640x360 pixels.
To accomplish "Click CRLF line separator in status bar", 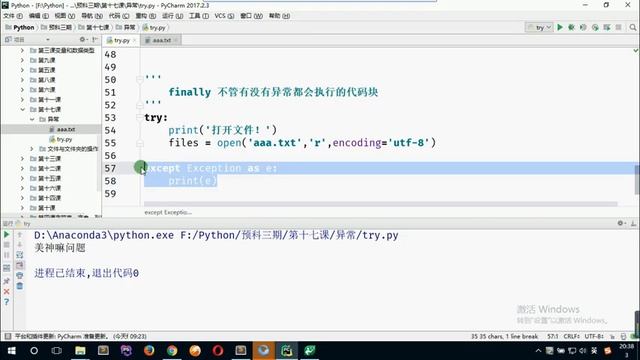I will [572, 336].
